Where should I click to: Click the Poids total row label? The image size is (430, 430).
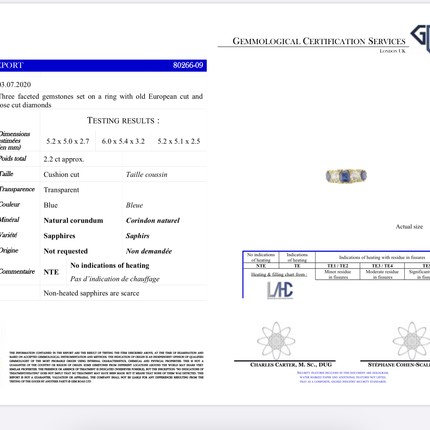pos(13,159)
